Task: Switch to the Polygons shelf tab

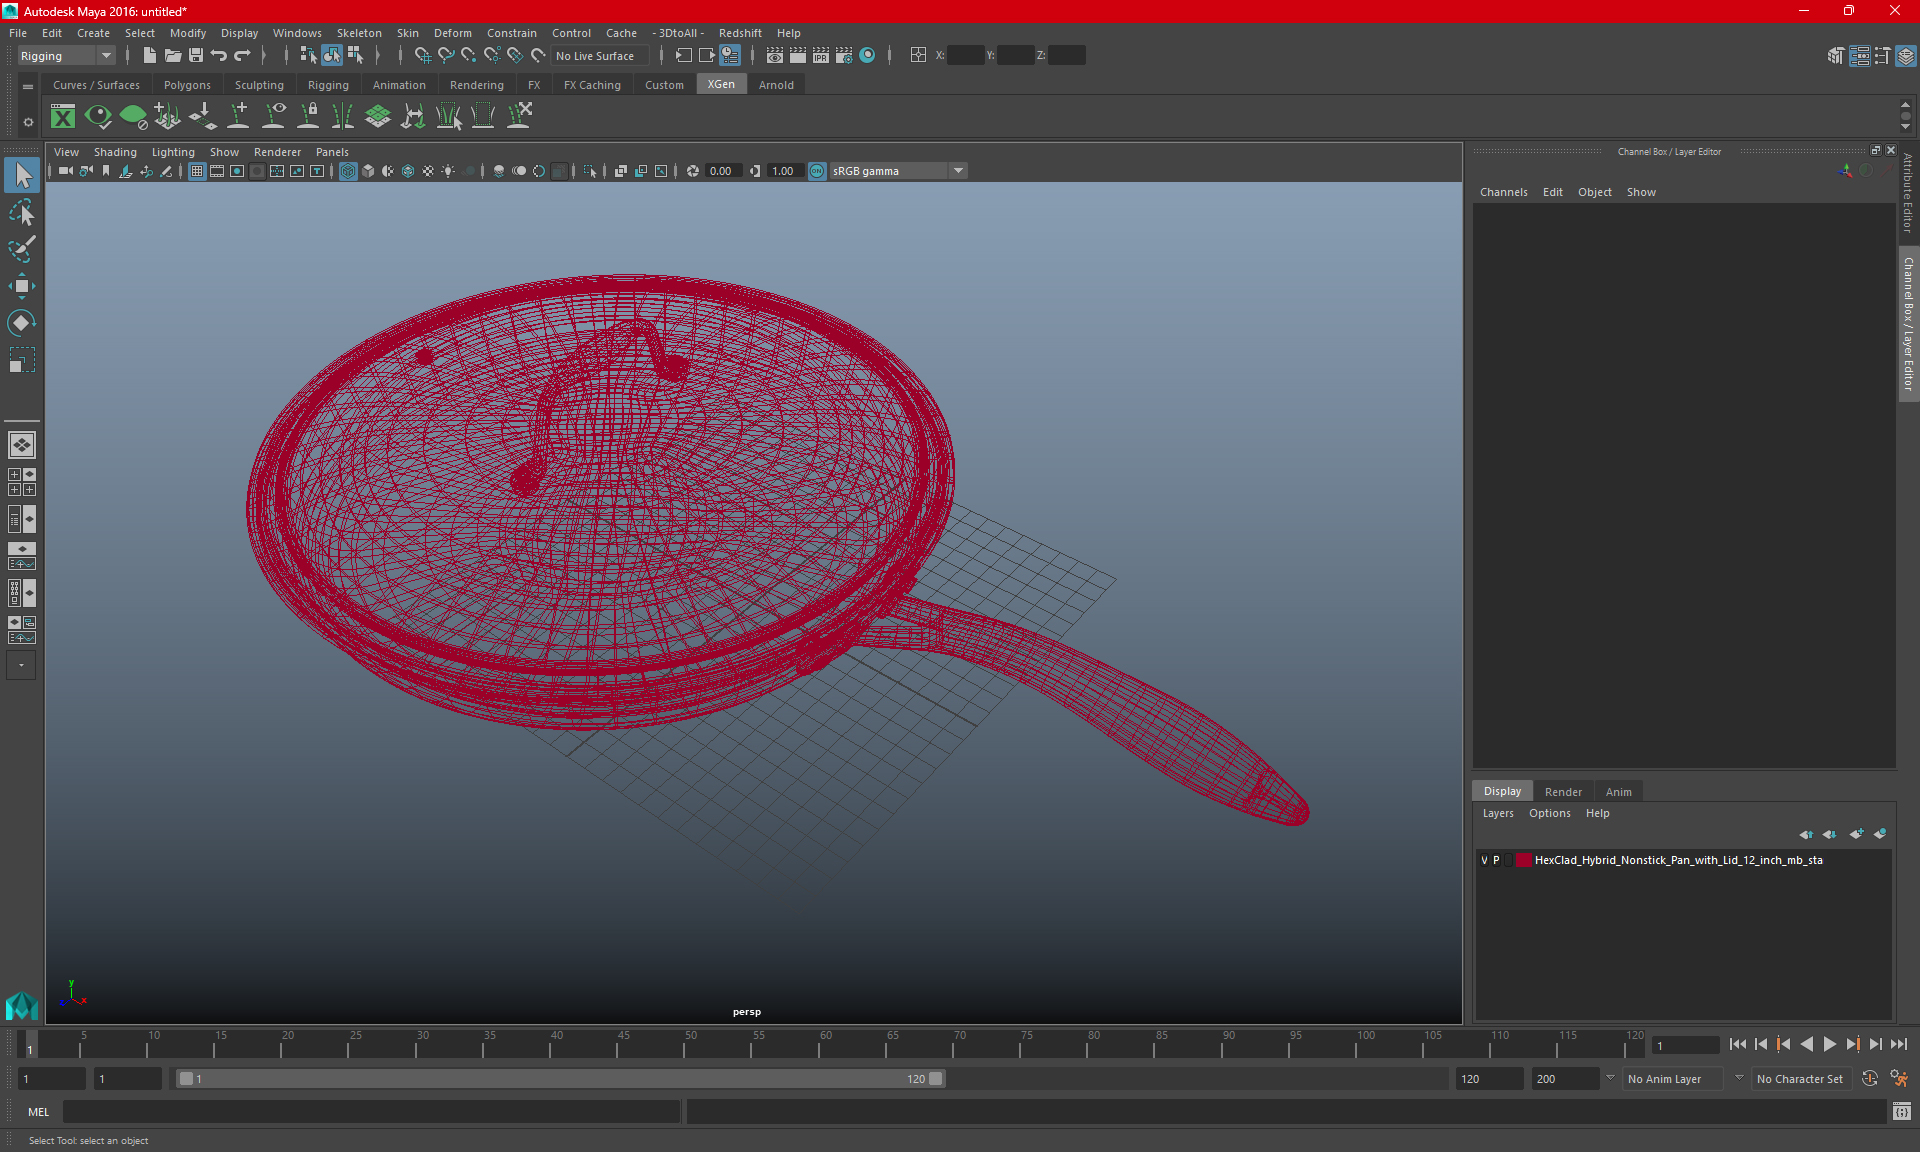Action: [187, 85]
